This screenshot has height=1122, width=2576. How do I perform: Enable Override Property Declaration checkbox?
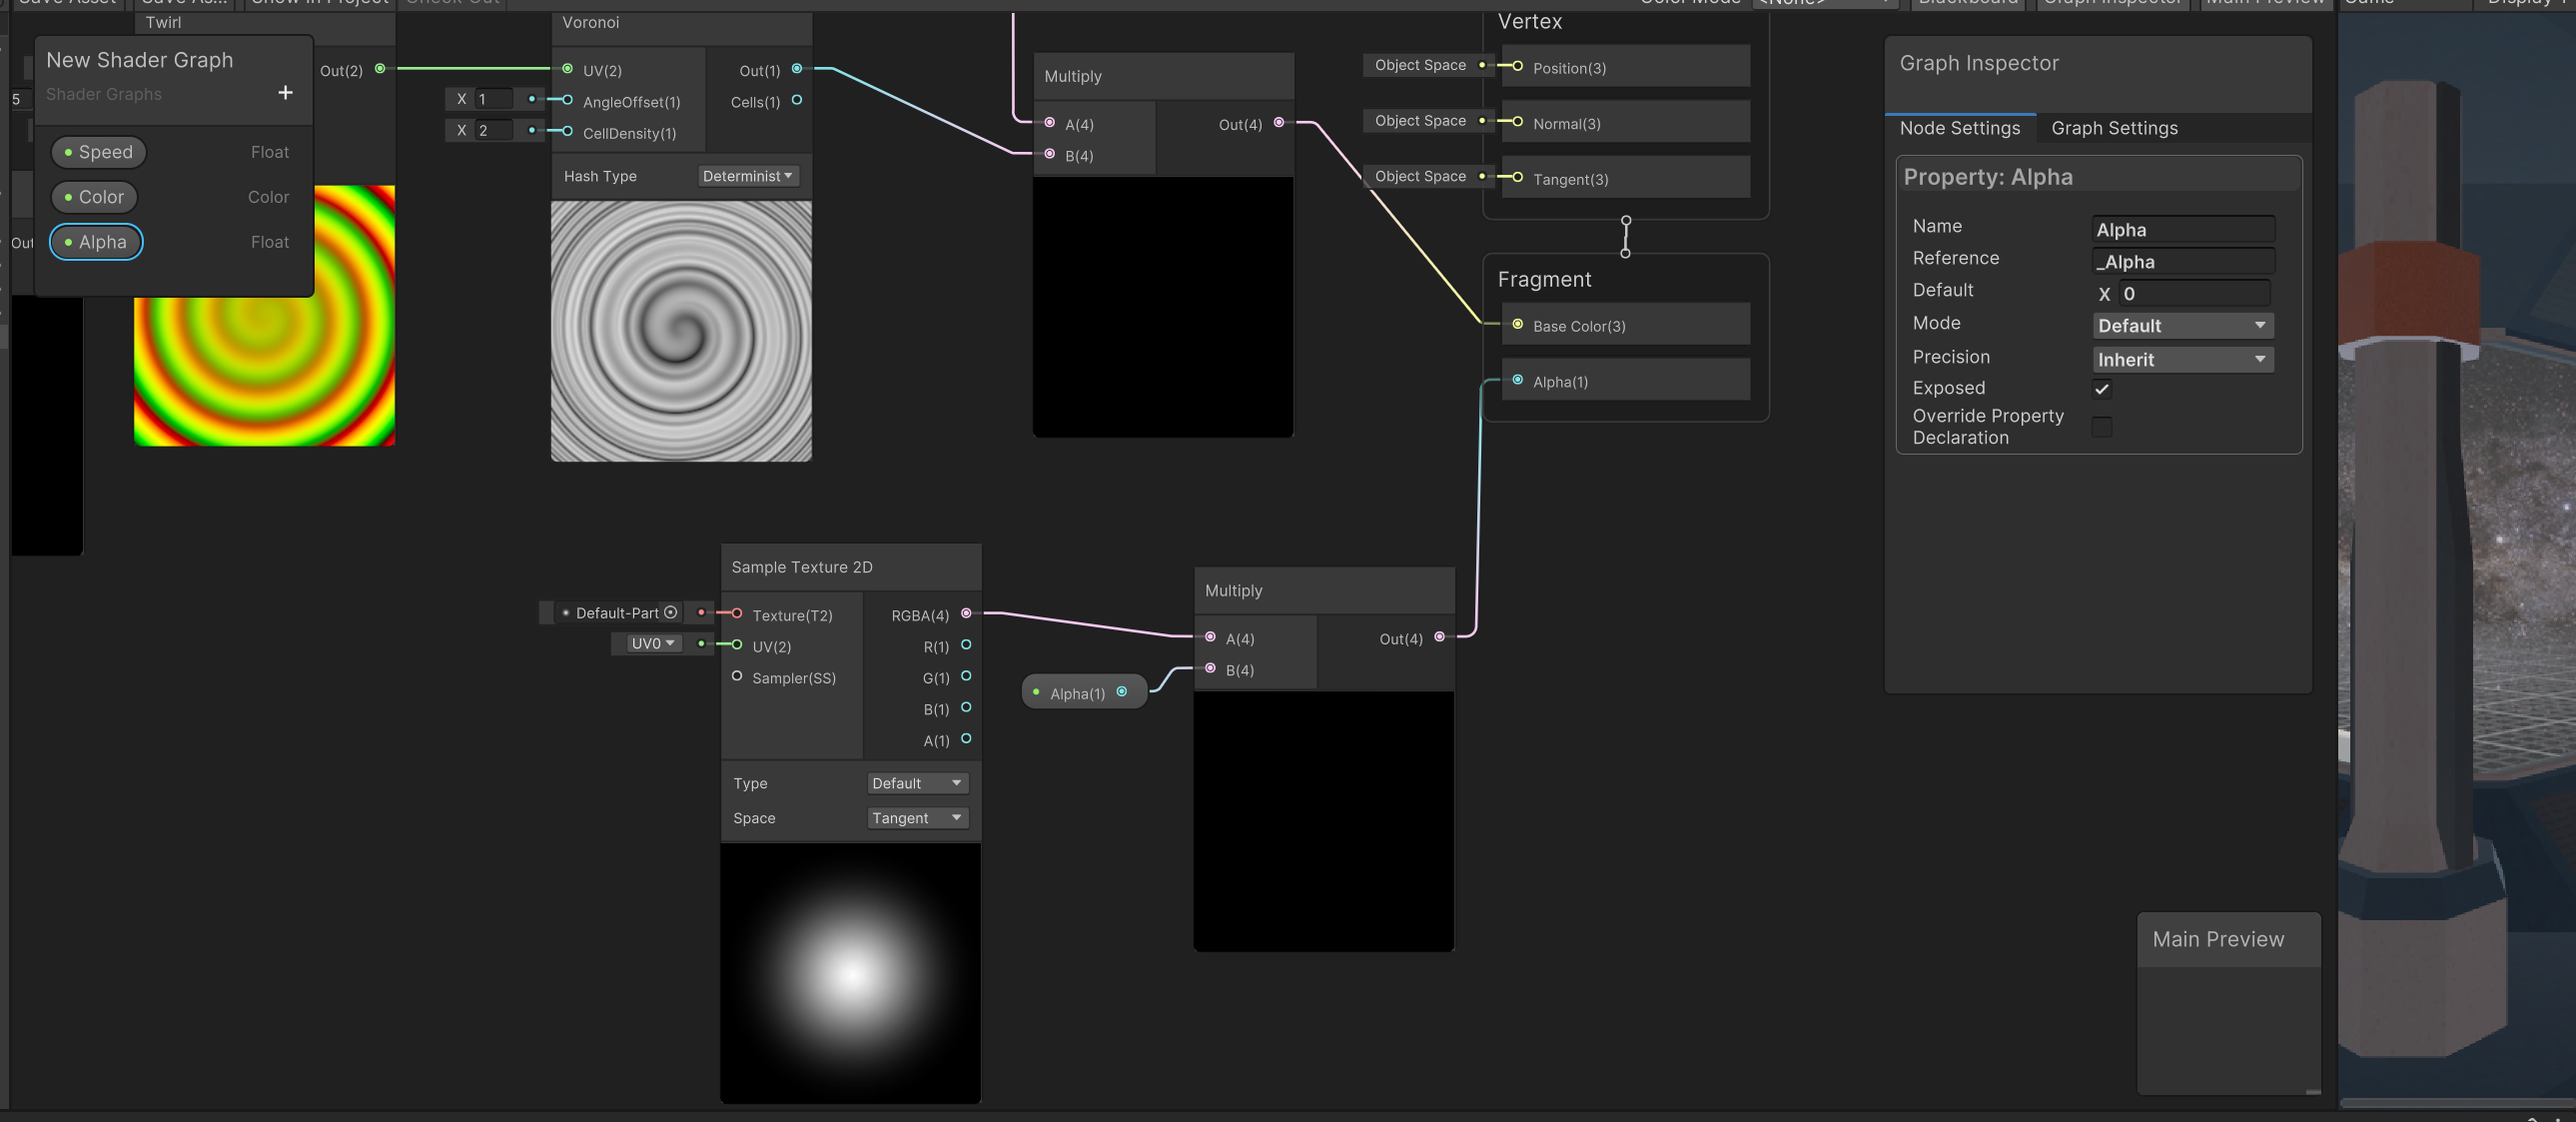pyautogui.click(x=2101, y=427)
